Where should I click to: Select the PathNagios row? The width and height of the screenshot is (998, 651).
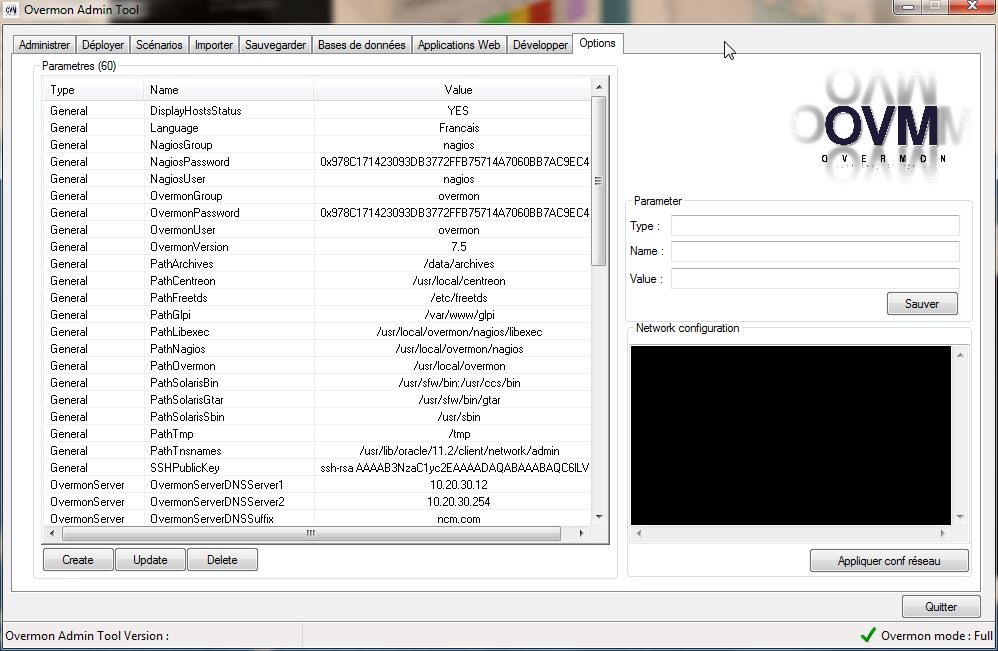pyautogui.click(x=317, y=349)
